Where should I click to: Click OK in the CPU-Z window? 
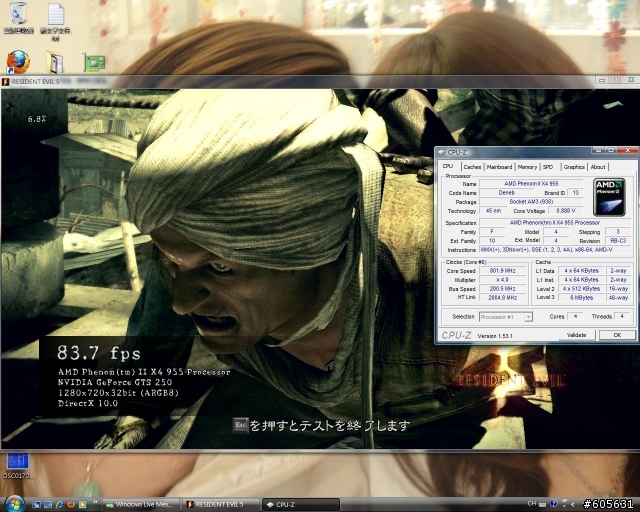point(617,335)
